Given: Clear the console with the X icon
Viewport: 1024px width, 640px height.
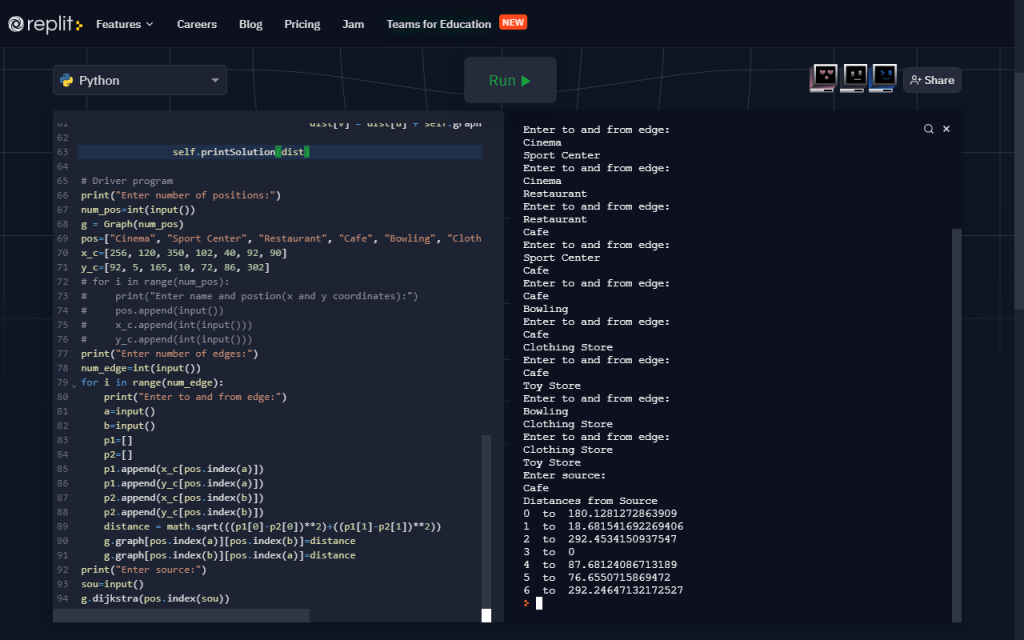Looking at the screenshot, I should coord(946,129).
